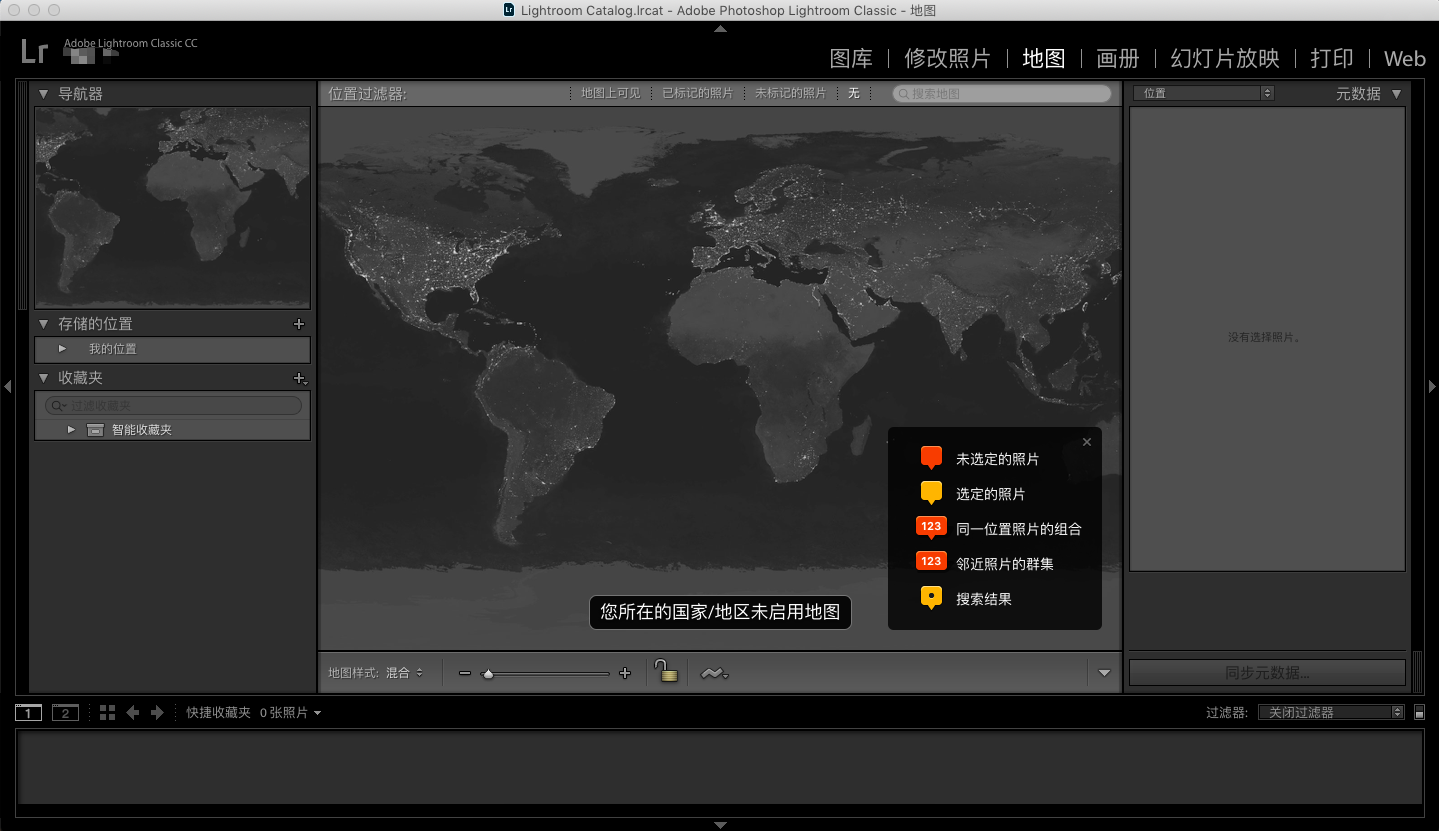1439x831 pixels.
Task: Click the 过滤收藏夹 search field
Action: pyautogui.click(x=173, y=406)
